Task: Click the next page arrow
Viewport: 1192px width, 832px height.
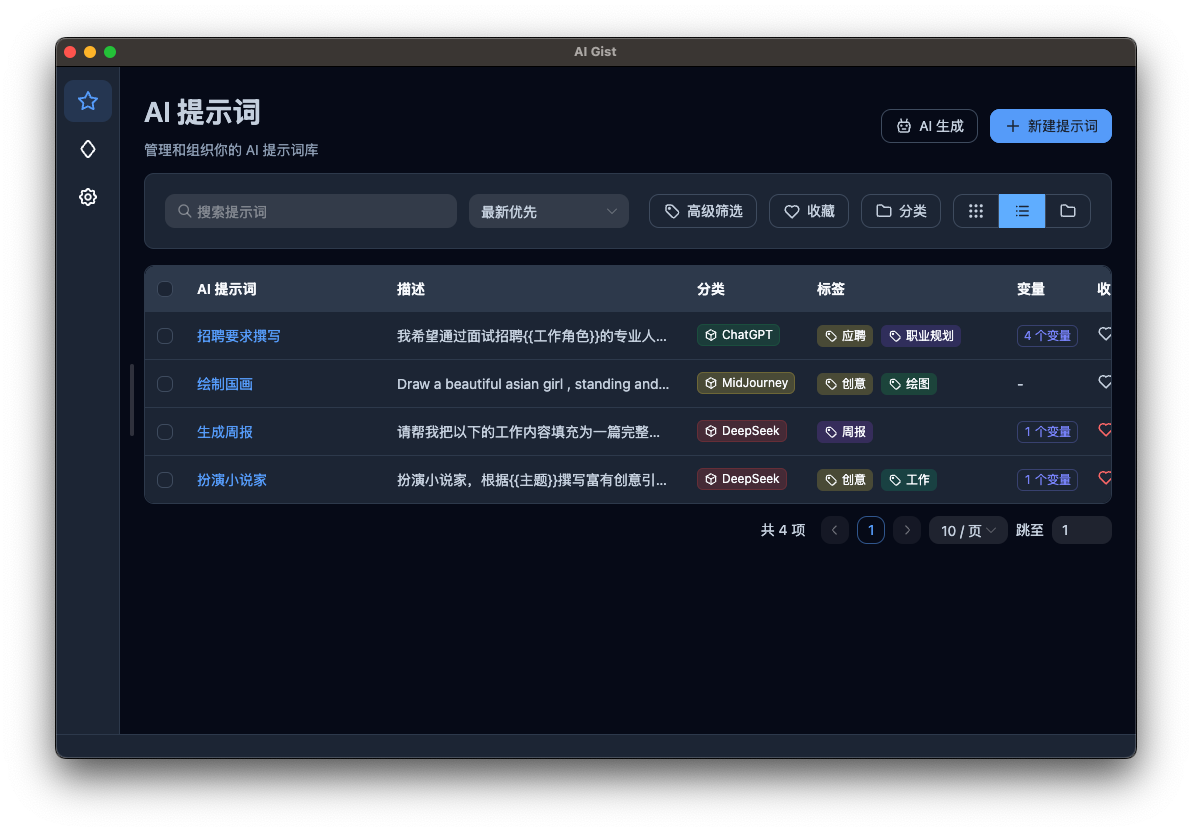Action: 906,530
